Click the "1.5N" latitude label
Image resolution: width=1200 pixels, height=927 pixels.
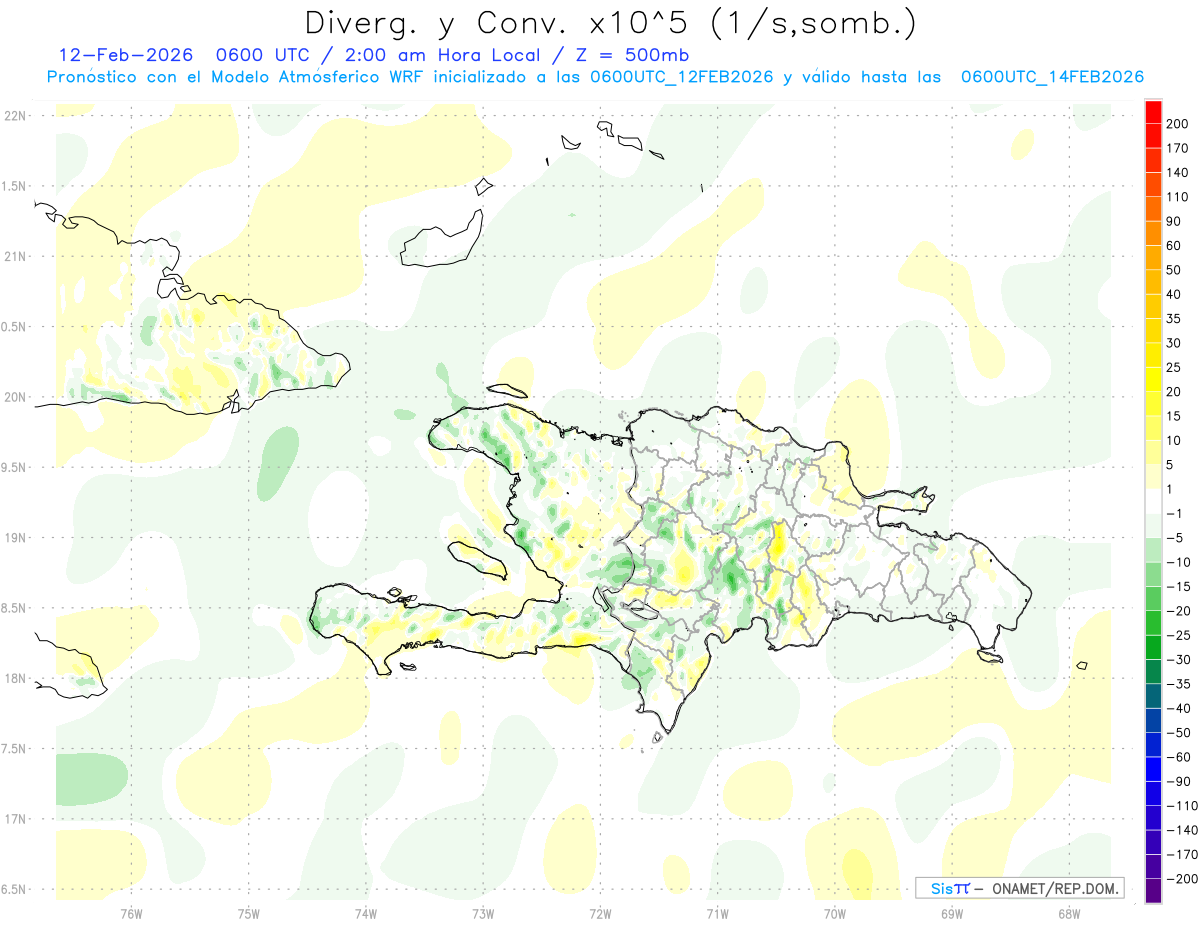[x=15, y=186]
